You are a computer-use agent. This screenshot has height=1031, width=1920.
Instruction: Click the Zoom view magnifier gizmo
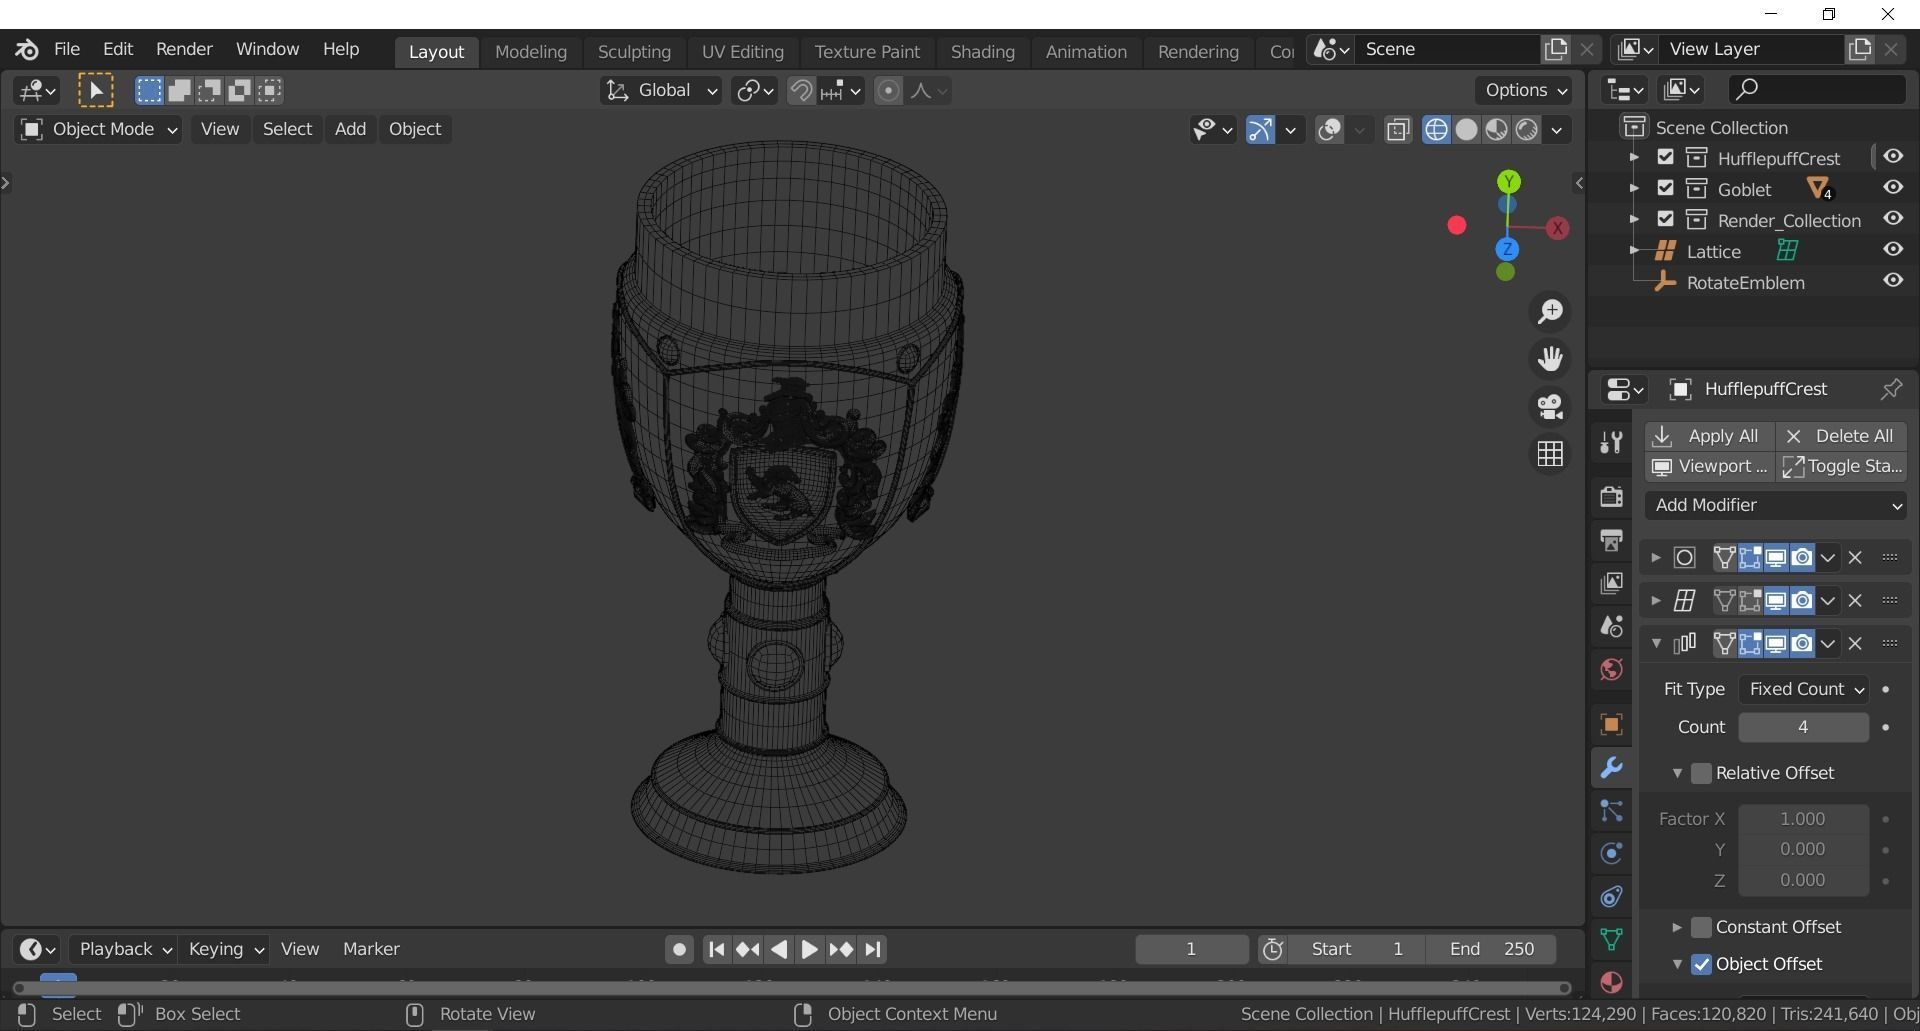pos(1550,312)
